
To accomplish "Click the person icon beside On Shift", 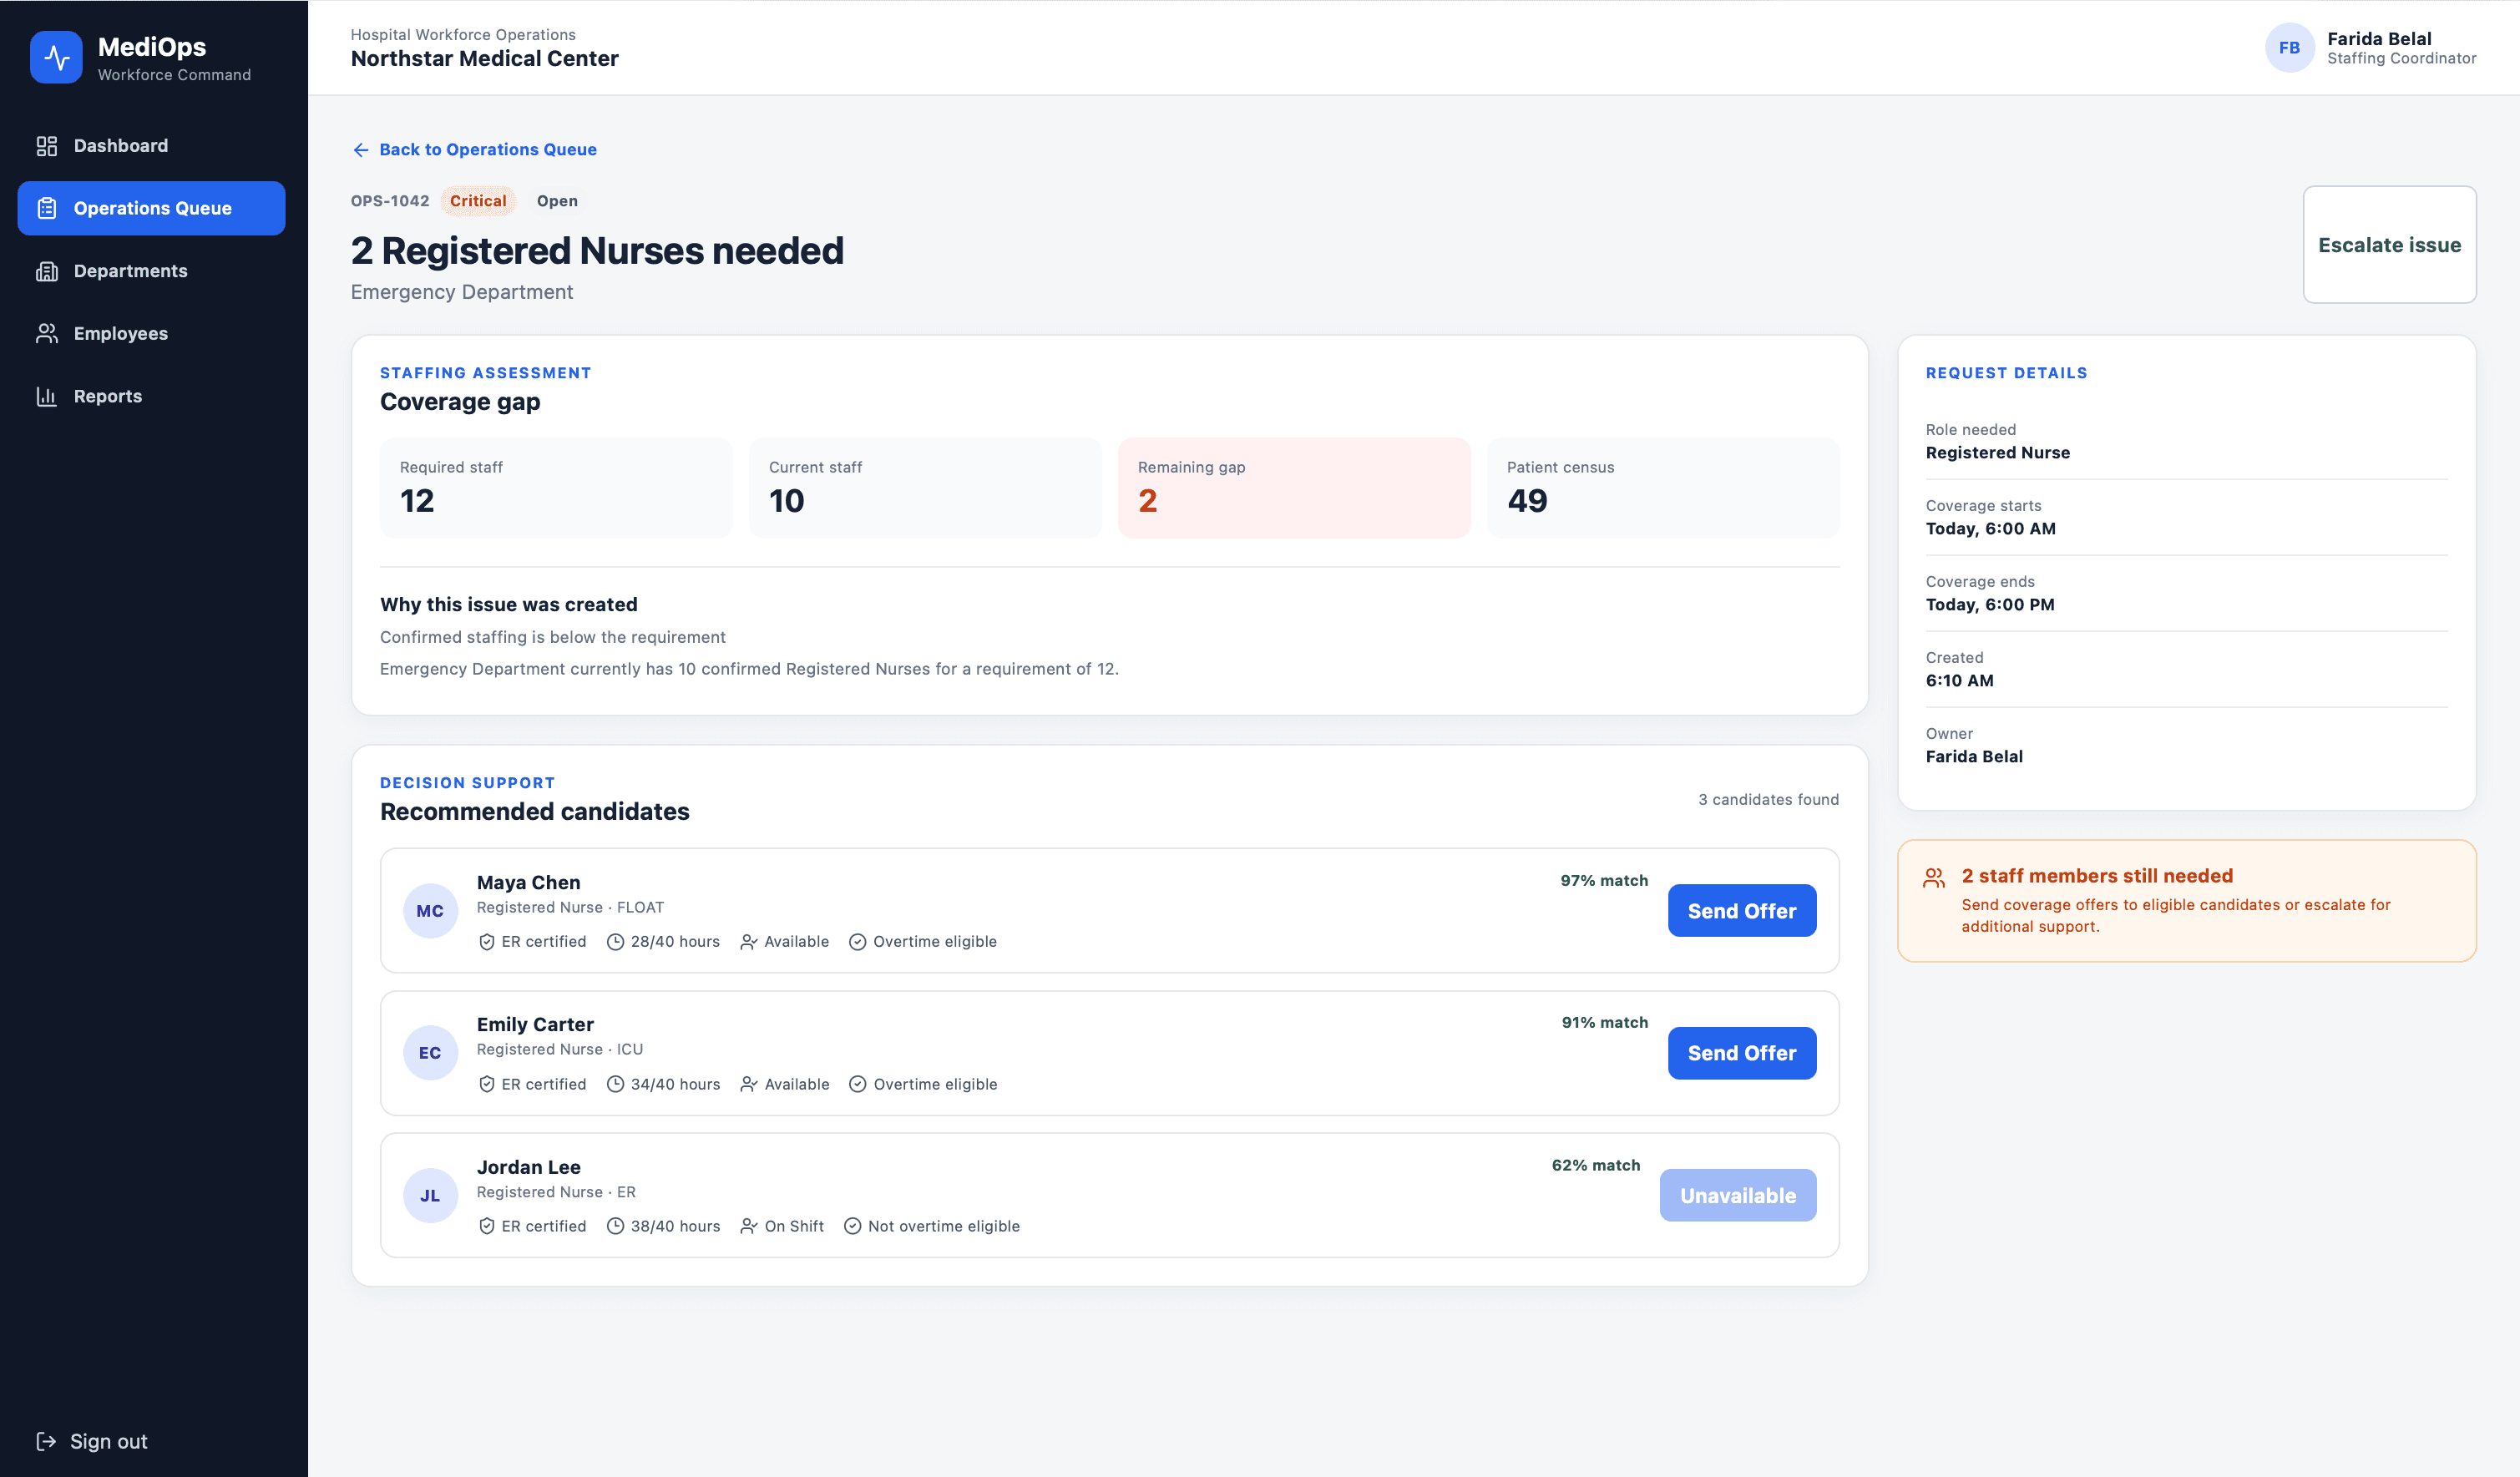I will pos(749,1226).
